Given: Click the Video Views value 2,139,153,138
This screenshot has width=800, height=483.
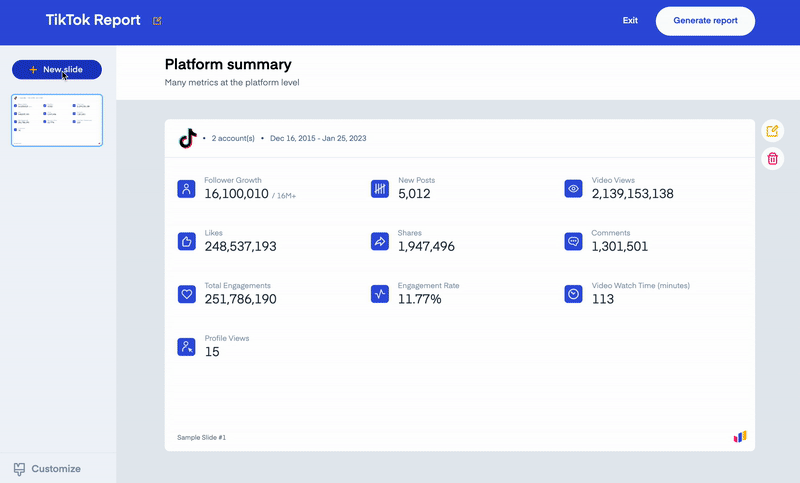Looking at the screenshot, I should (x=633, y=194).
